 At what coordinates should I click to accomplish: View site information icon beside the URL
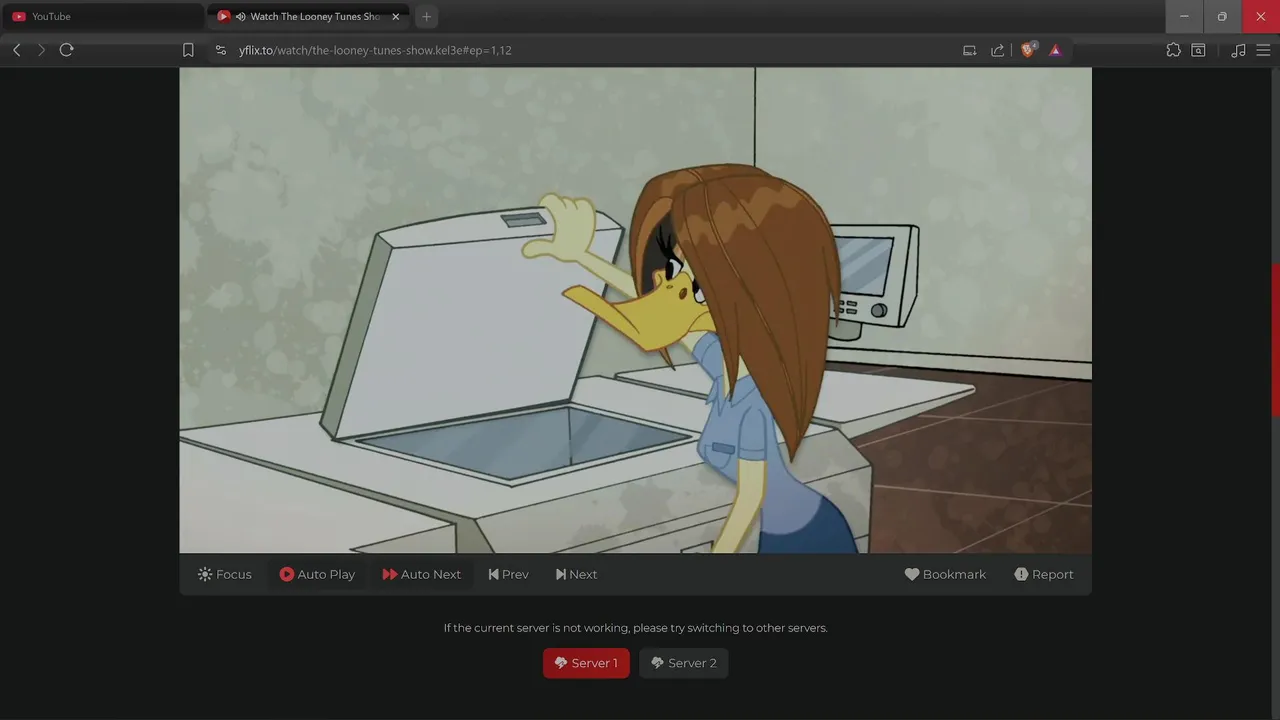coord(221,50)
